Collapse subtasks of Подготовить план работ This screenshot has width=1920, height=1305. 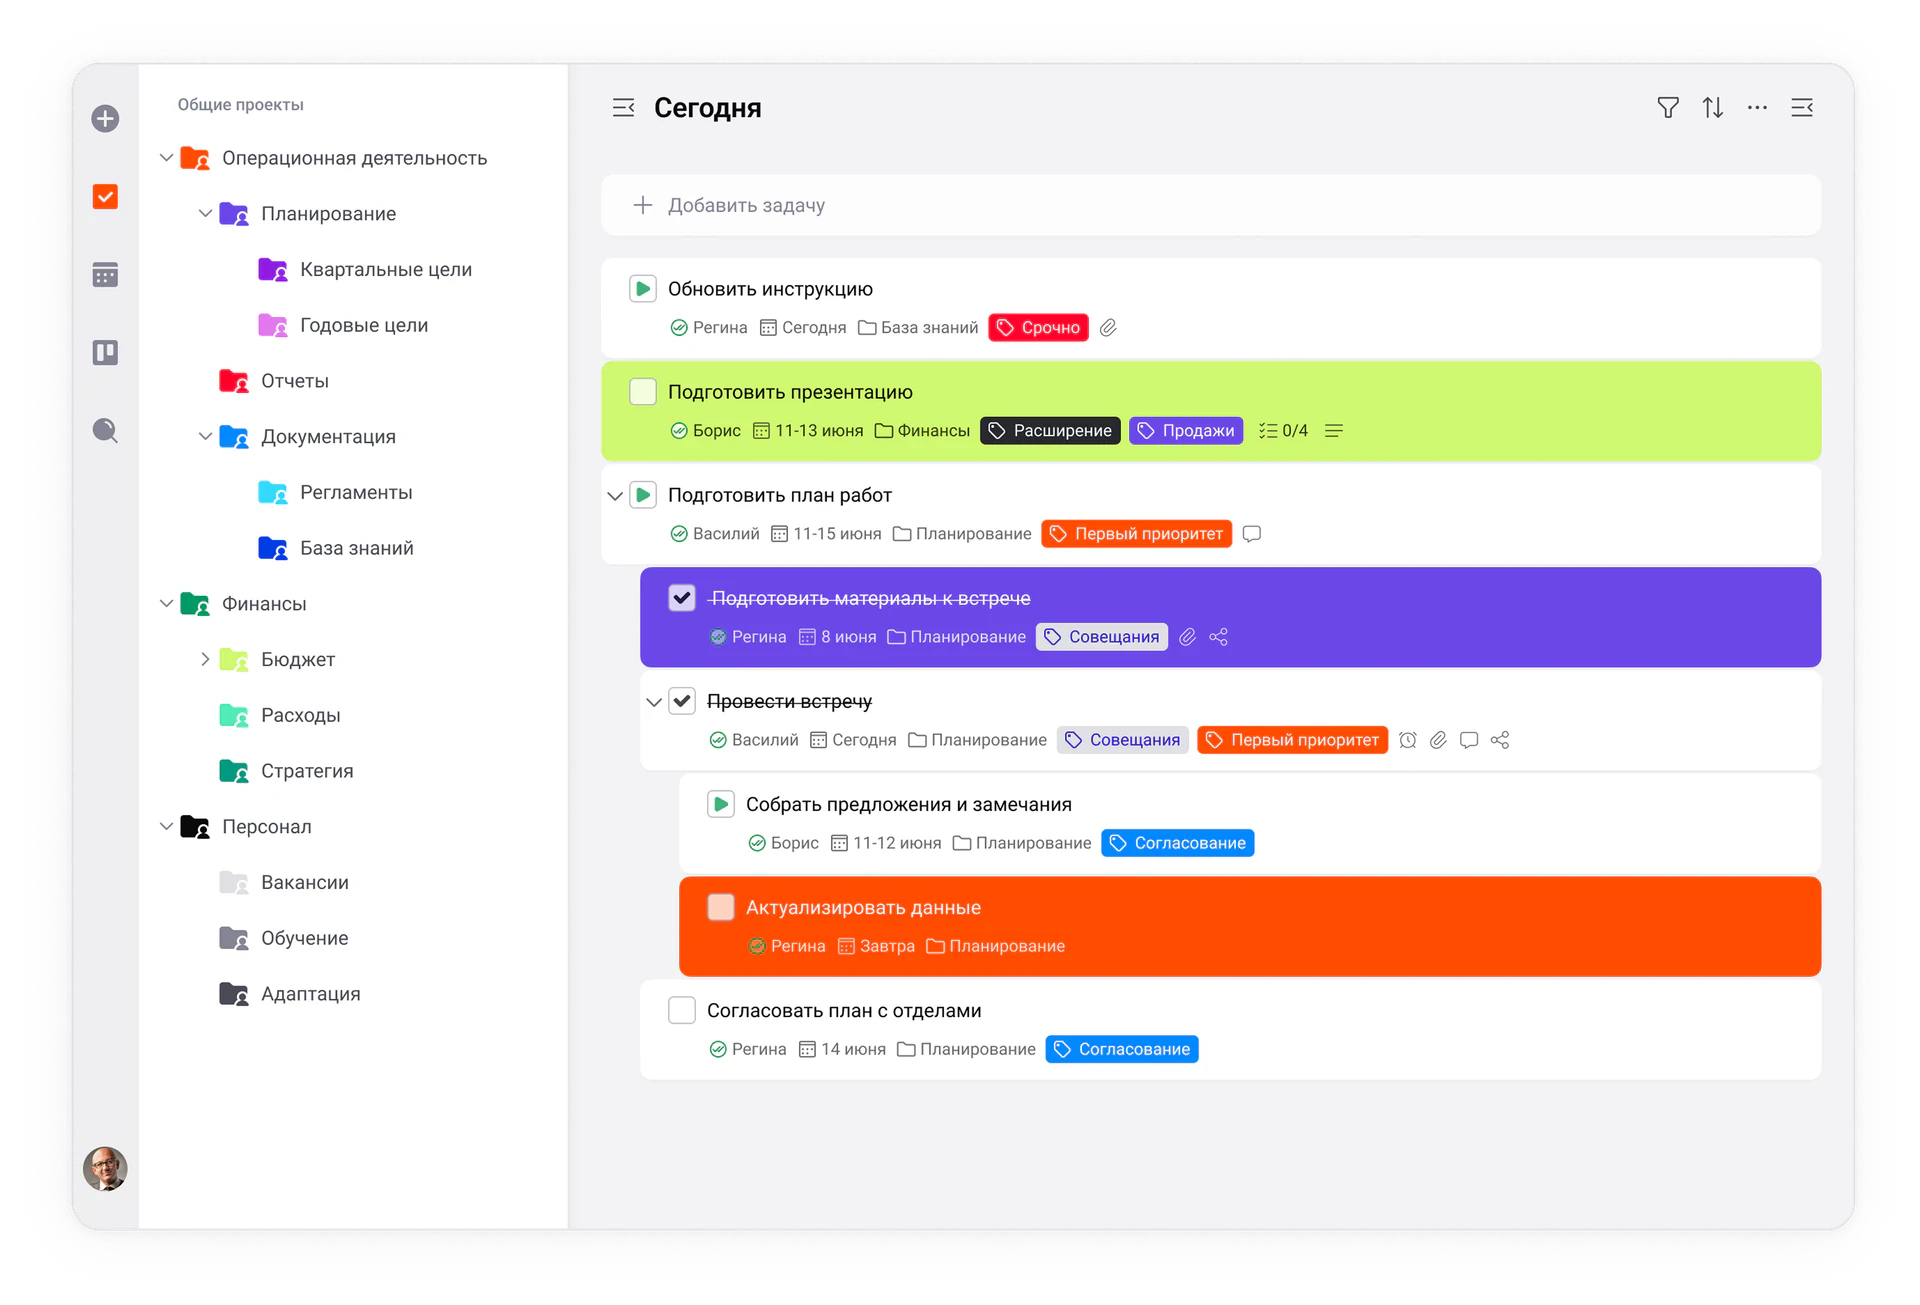pyautogui.click(x=615, y=496)
